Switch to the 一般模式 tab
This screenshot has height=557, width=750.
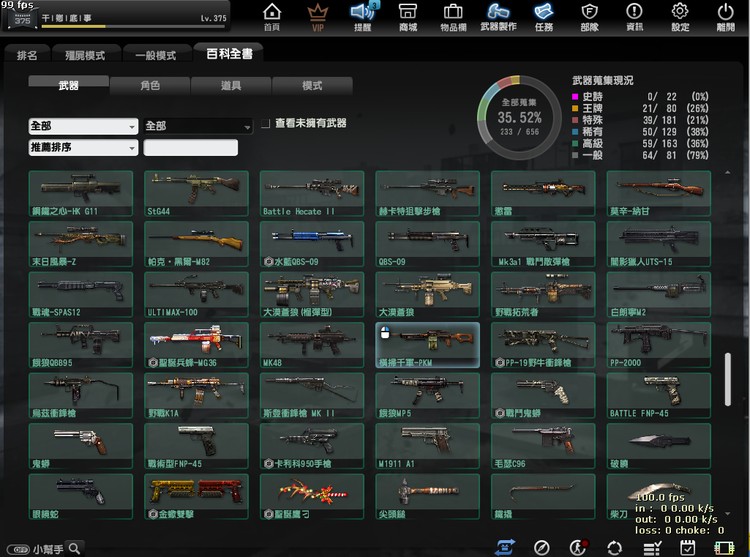155,55
